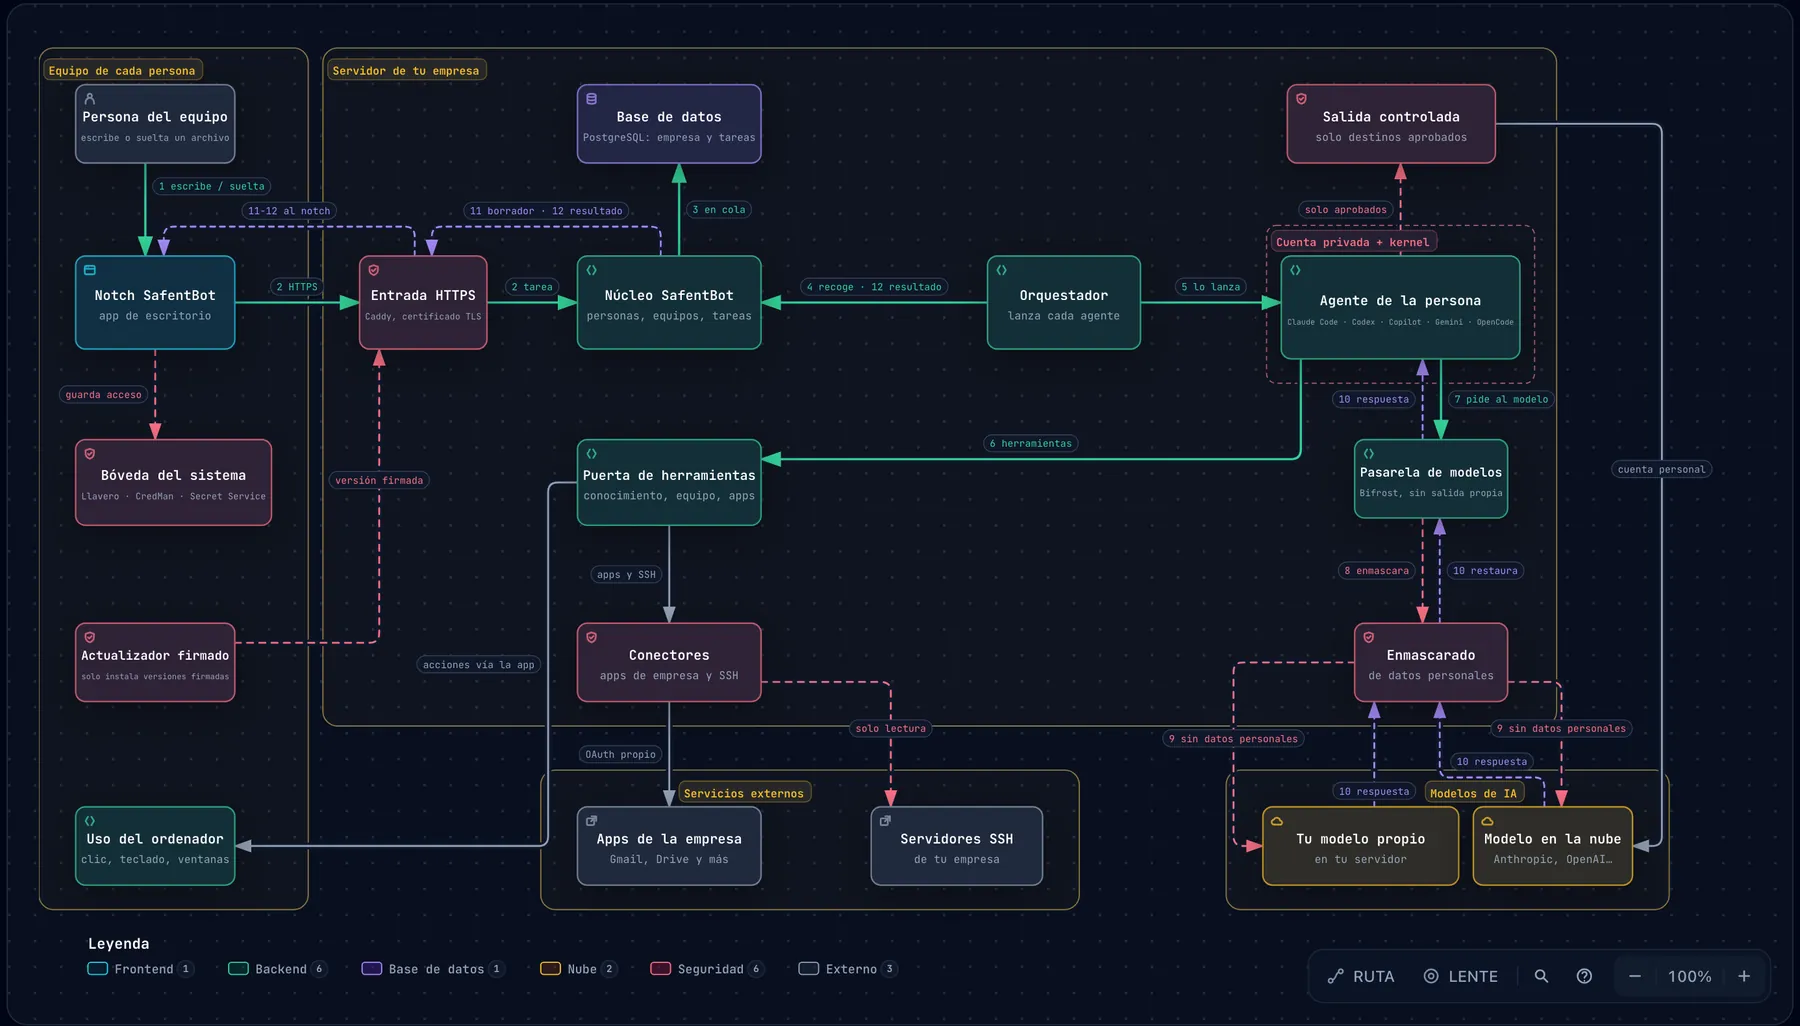
Task: Toggle the Nube legend filter
Action: point(579,969)
